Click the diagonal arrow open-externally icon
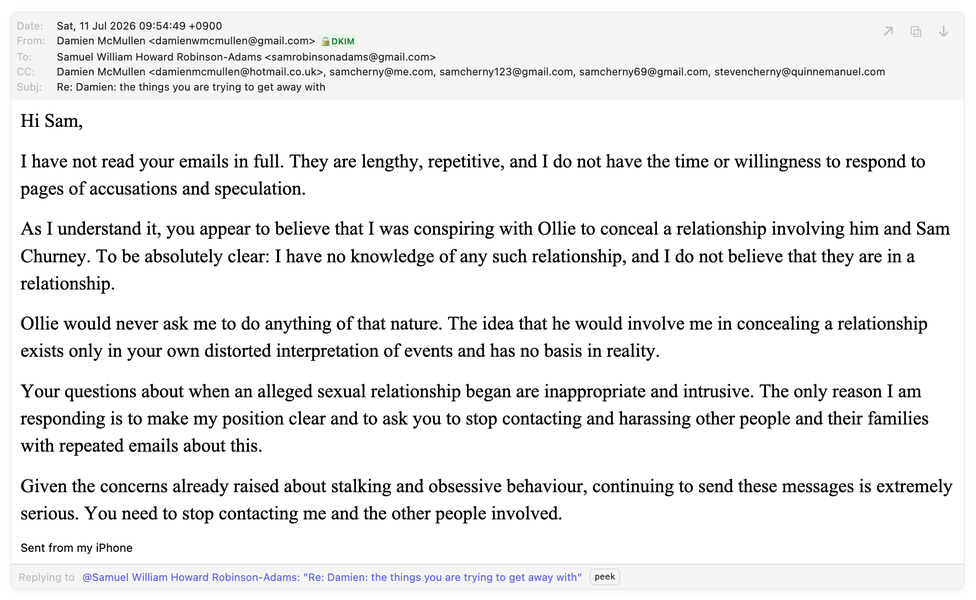This screenshot has height=600, width=976. point(888,31)
